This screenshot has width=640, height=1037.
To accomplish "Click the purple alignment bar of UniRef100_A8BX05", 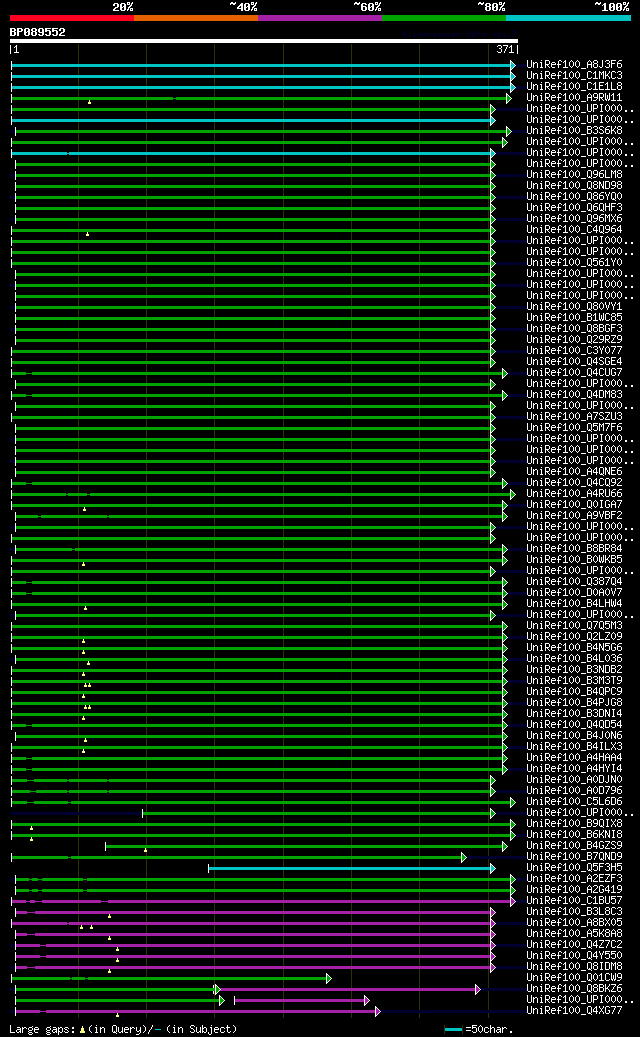I will (253, 923).
